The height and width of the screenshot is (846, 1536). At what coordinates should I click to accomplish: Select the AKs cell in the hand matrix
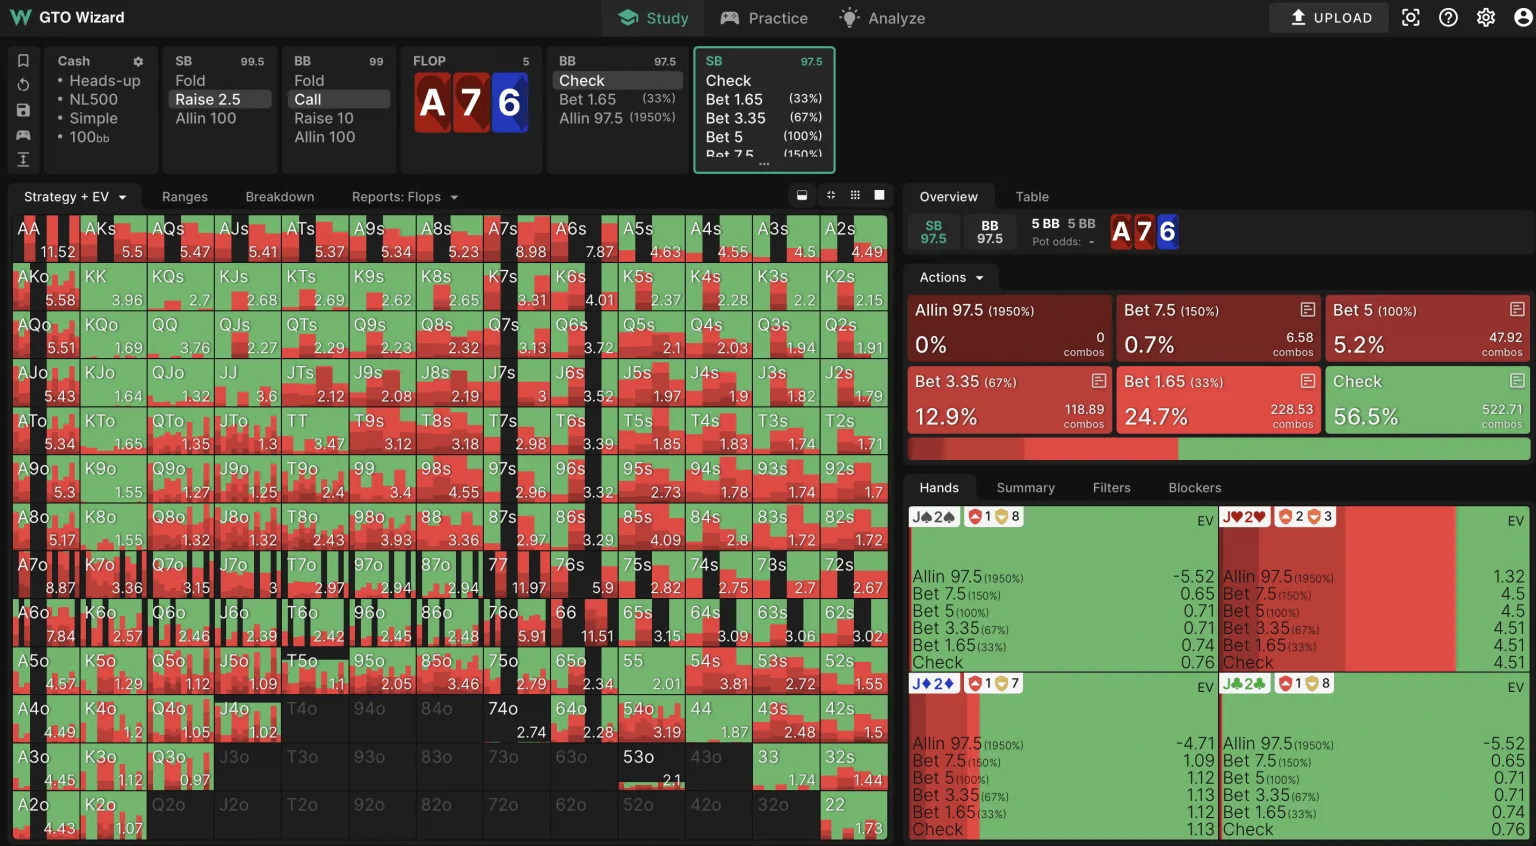pyautogui.click(x=113, y=239)
